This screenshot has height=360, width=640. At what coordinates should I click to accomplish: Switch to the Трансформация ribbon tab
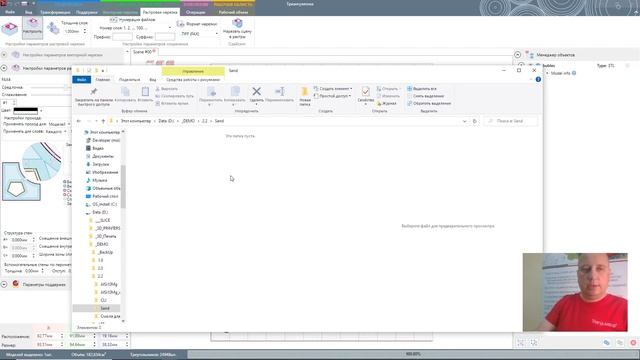click(x=55, y=12)
